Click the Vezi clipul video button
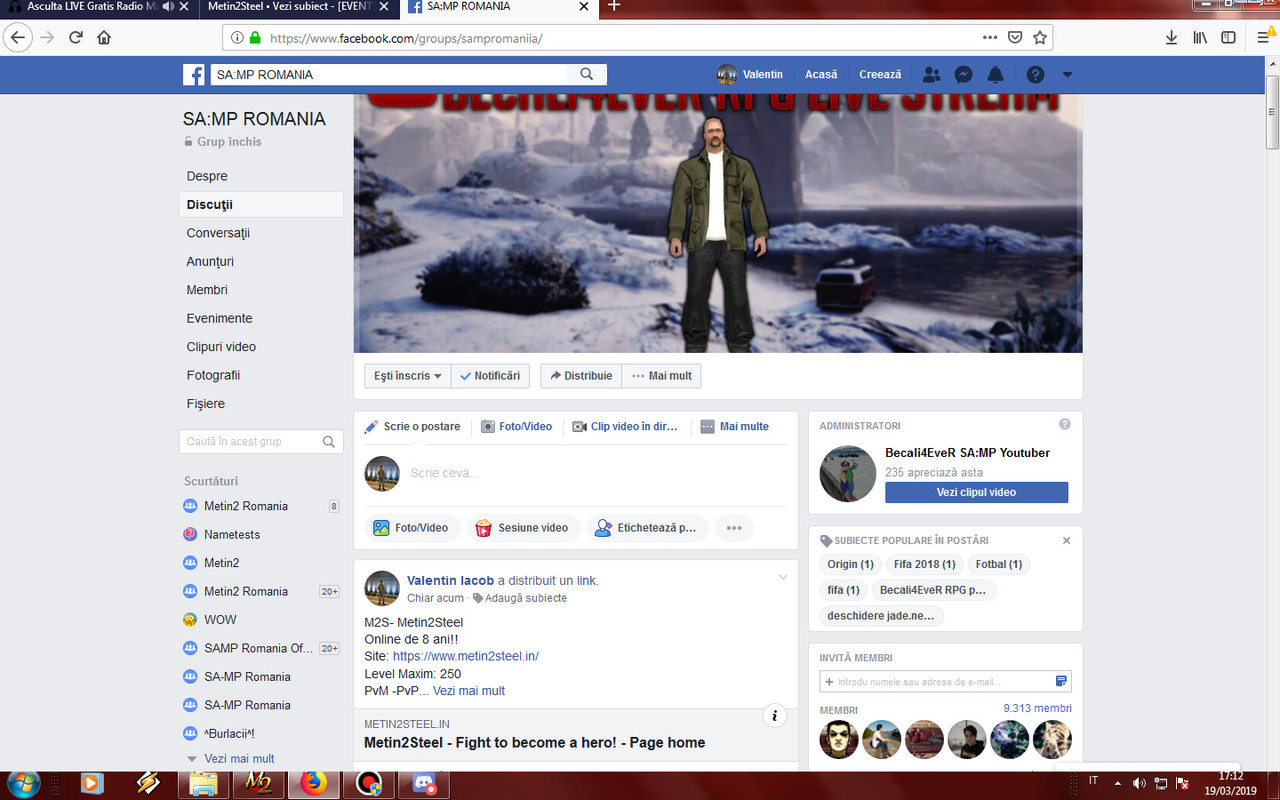Screen dimensions: 1280x800 976,492
